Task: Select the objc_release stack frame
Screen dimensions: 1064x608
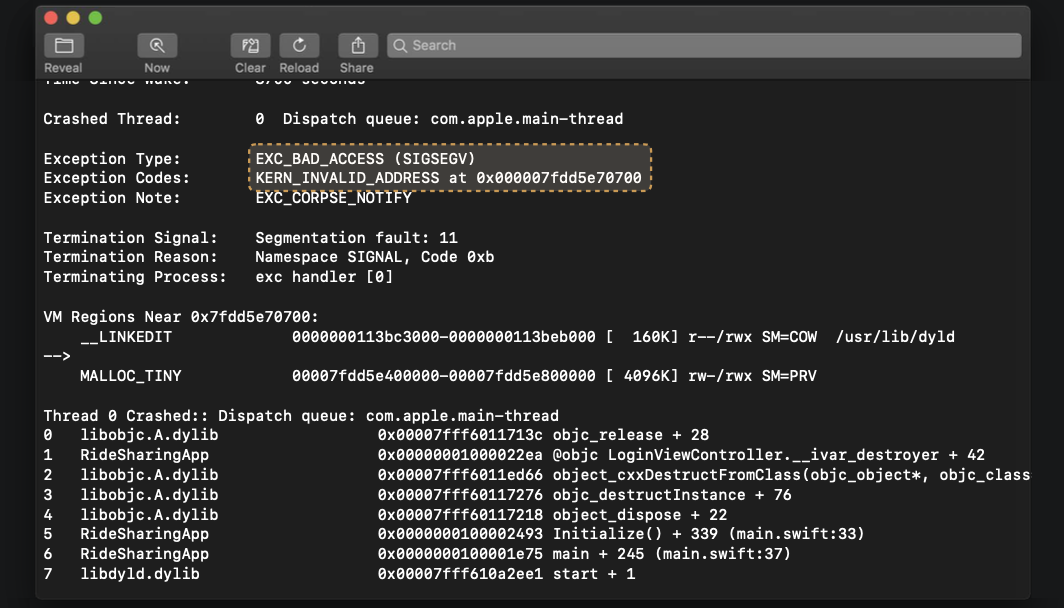Action: (400, 434)
